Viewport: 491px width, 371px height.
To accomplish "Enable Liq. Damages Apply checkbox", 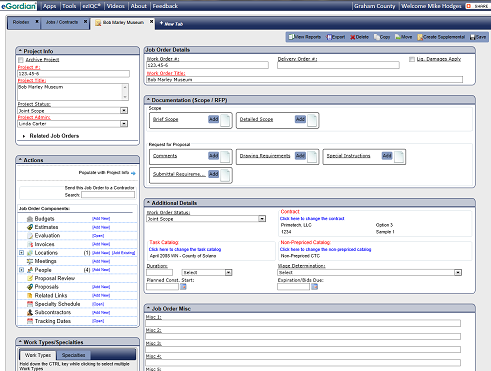I will click(412, 59).
